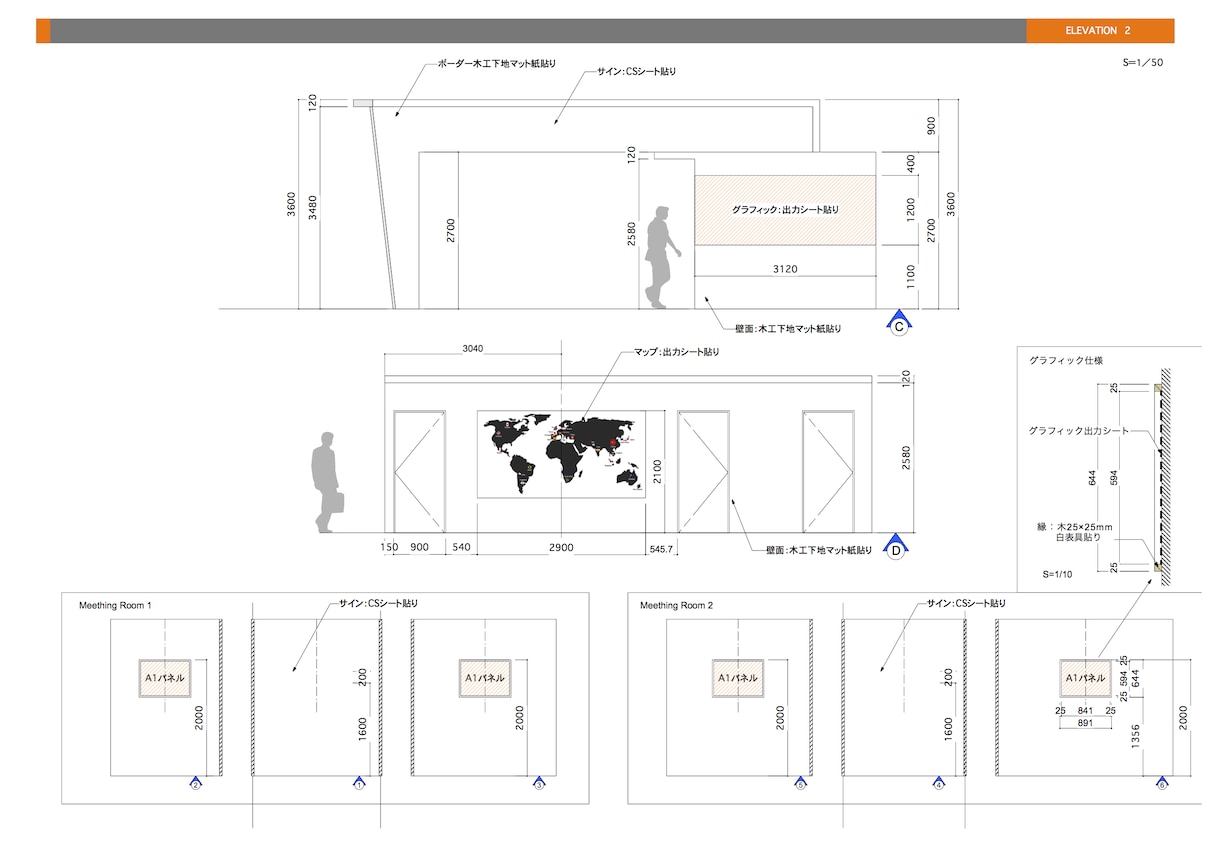Select view marker 6 in Meething Room 2
The image size is (1220, 863).
click(x=1161, y=785)
